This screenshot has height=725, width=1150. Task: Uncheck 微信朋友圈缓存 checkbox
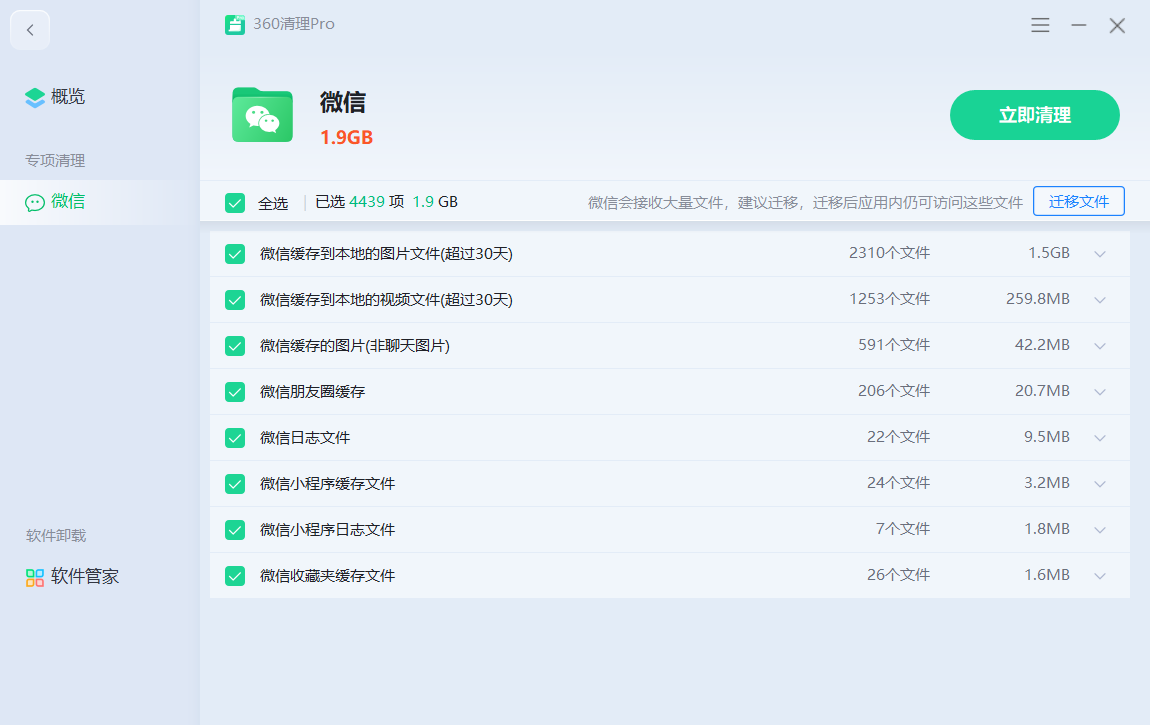point(235,391)
